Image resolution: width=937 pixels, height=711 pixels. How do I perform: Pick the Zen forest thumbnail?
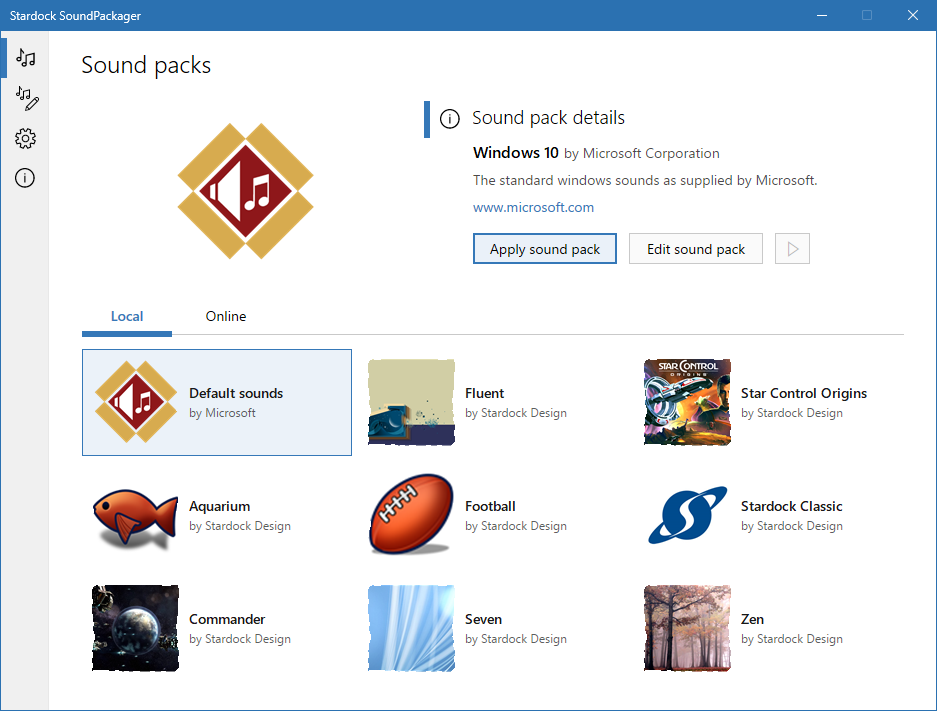[x=687, y=628]
